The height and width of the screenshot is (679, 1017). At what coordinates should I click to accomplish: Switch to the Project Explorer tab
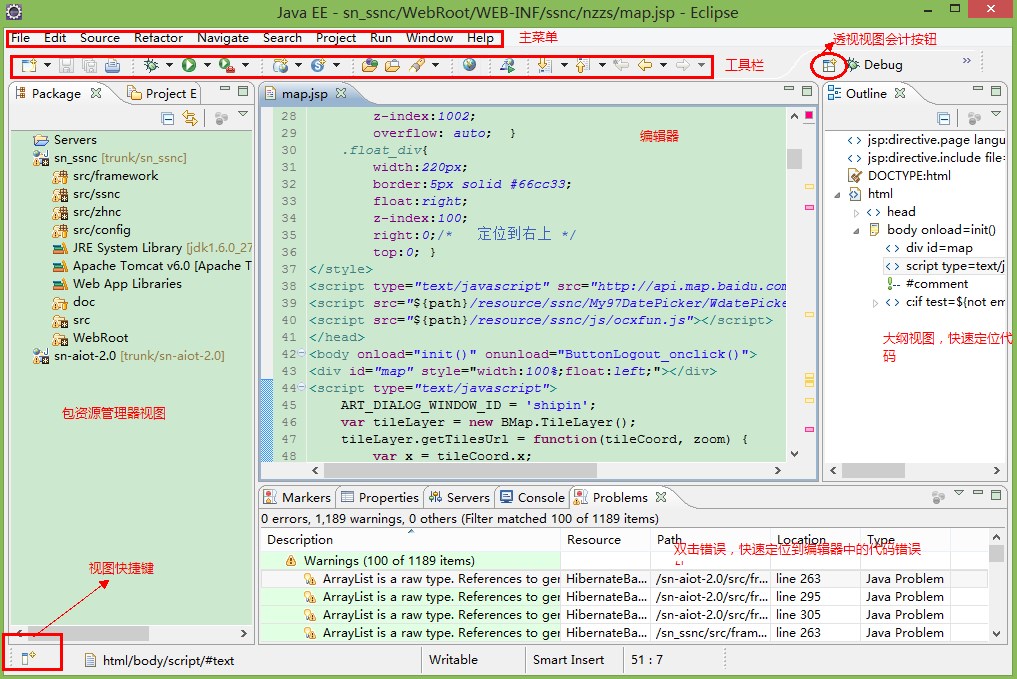coord(162,93)
